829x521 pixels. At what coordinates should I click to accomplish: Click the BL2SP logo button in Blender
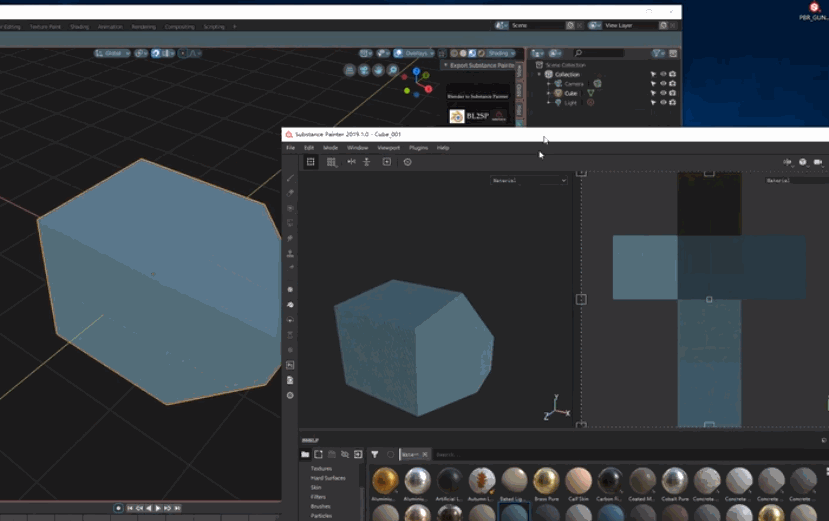[477, 116]
